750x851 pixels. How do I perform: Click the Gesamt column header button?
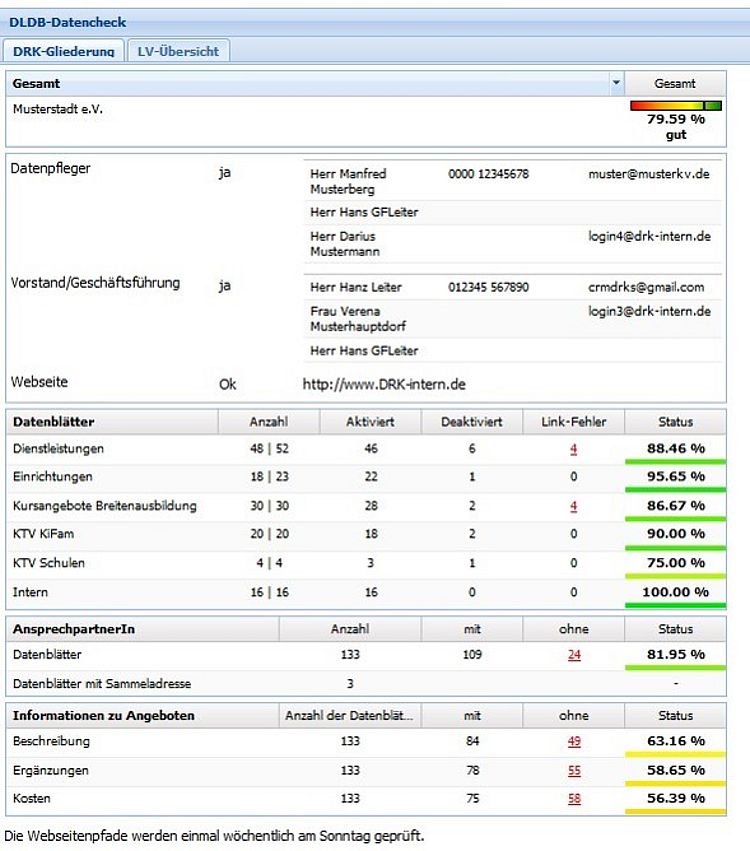(675, 83)
